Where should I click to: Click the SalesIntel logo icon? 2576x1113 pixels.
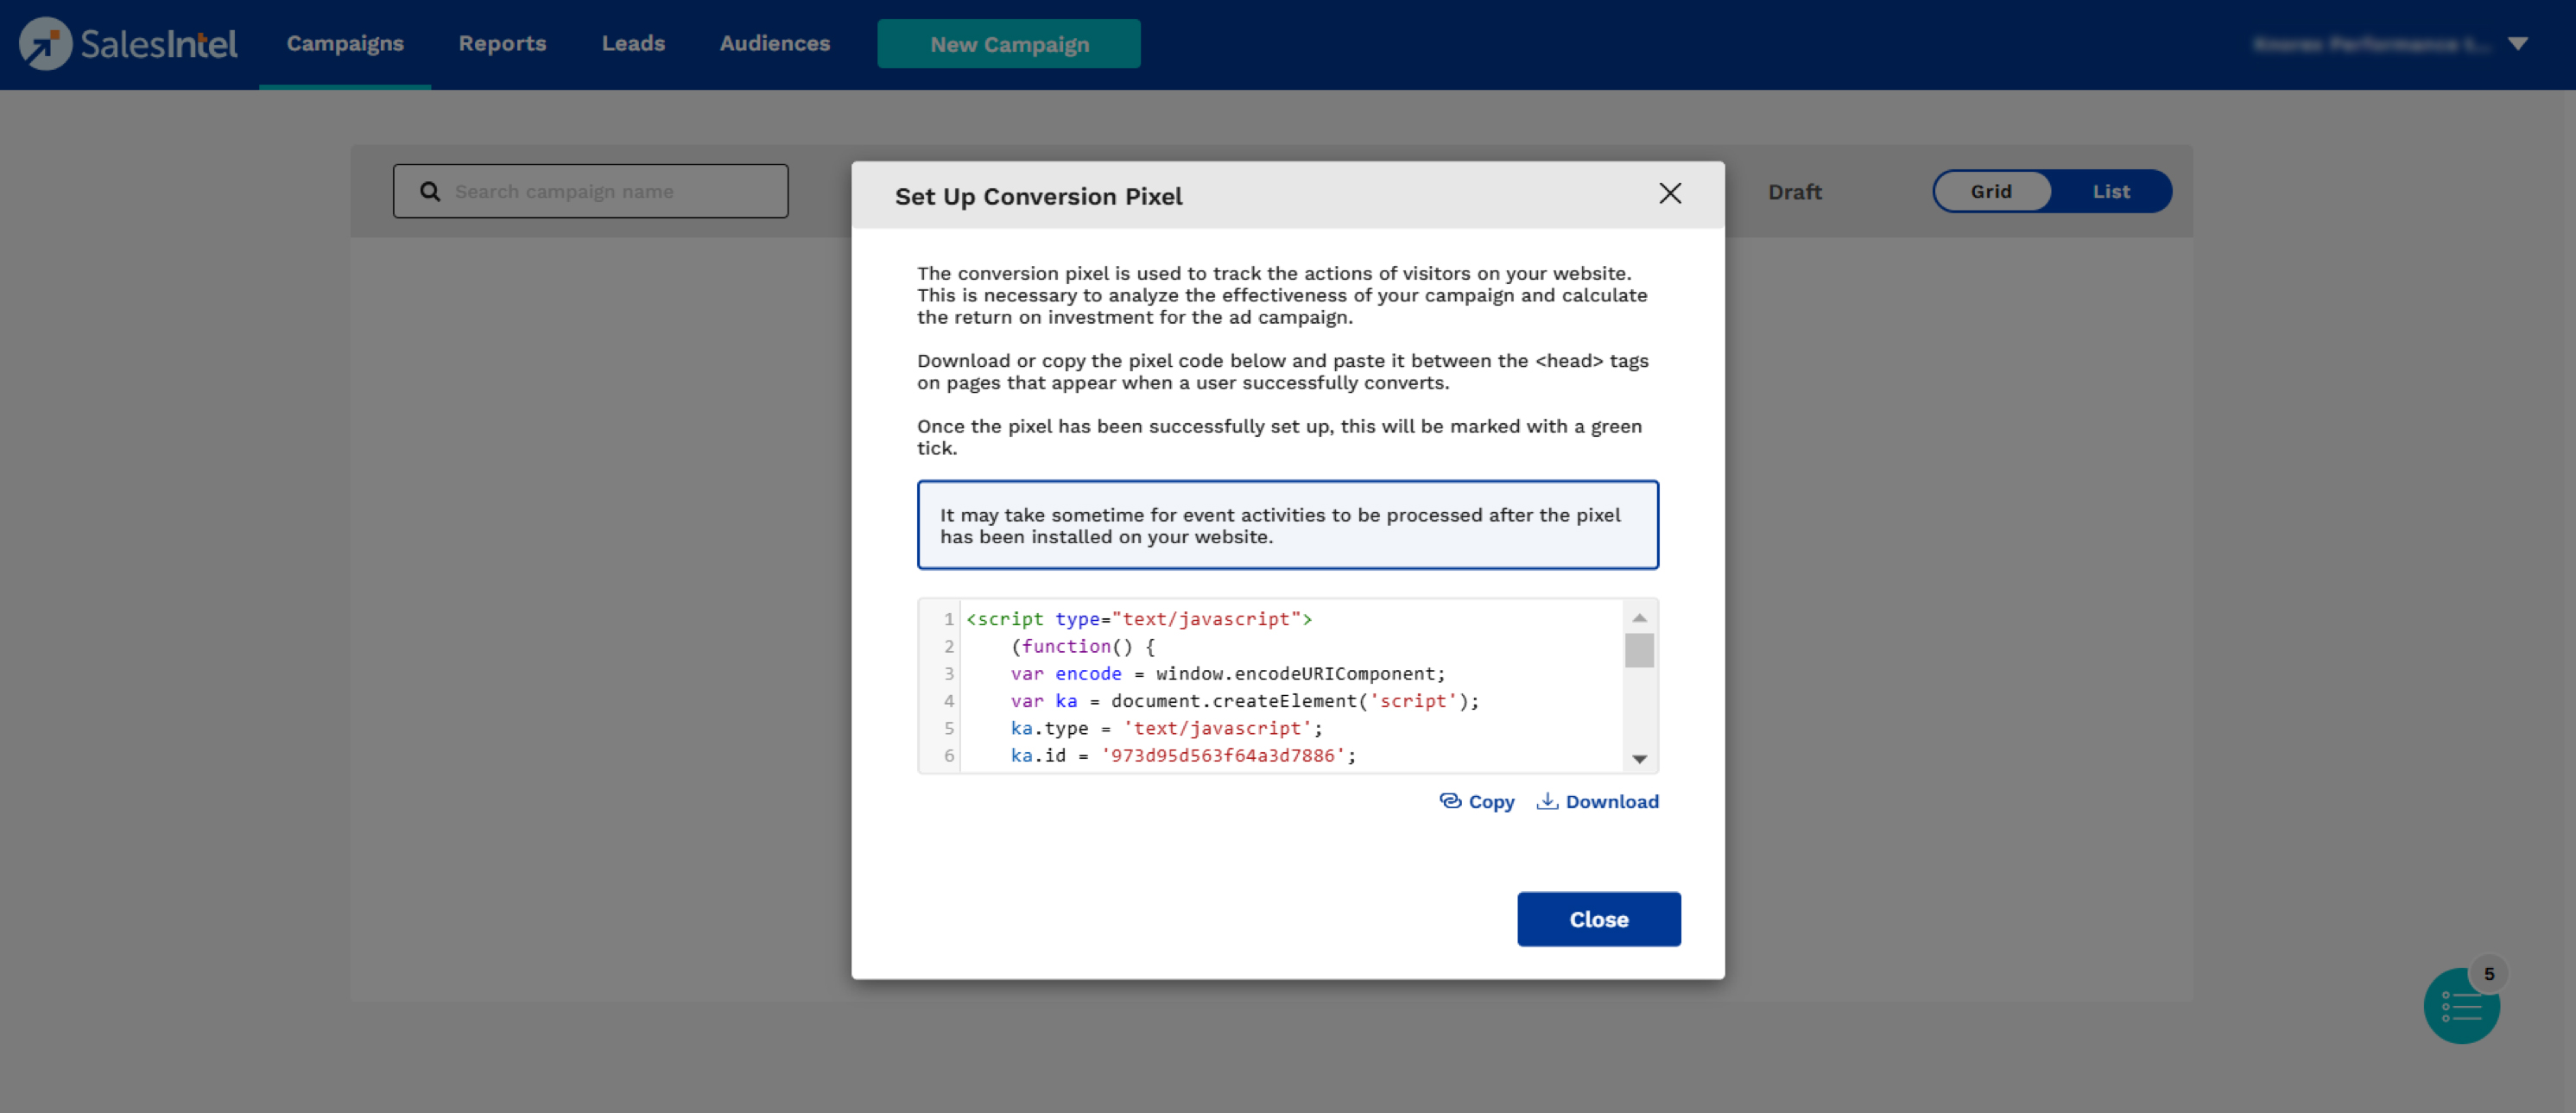[x=45, y=44]
